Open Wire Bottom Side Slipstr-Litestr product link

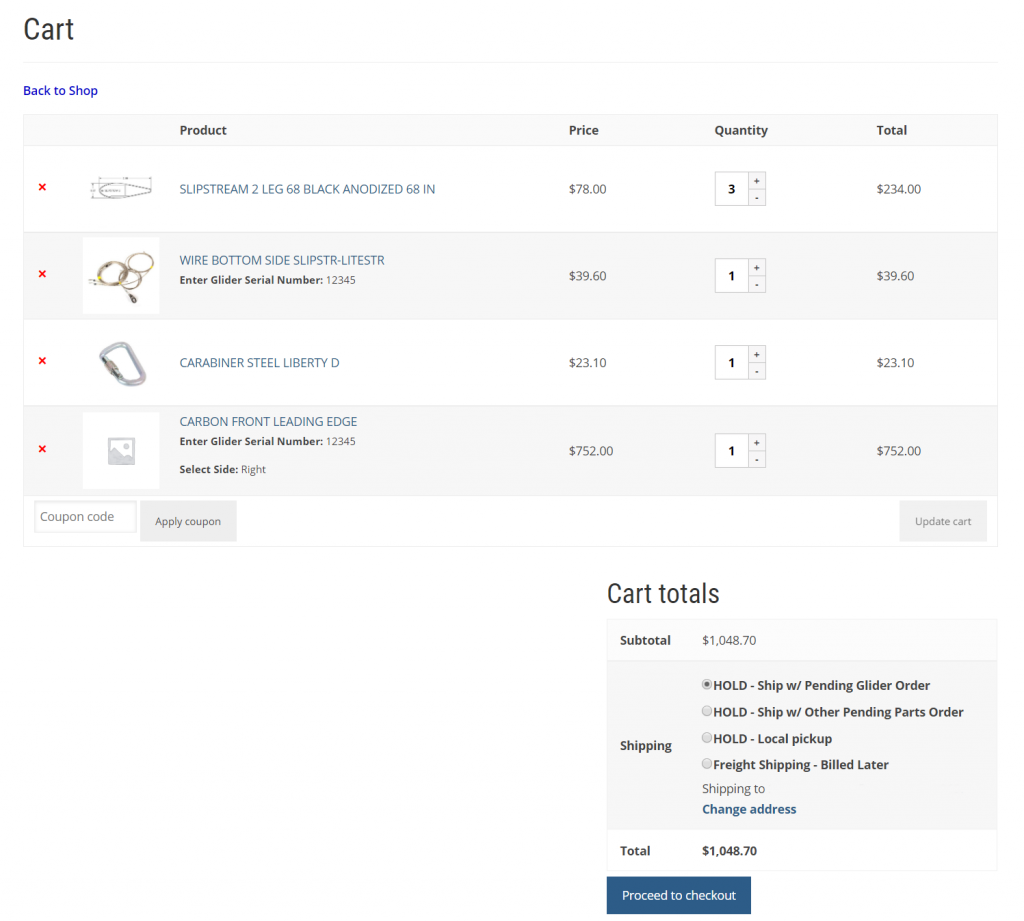coord(281,260)
